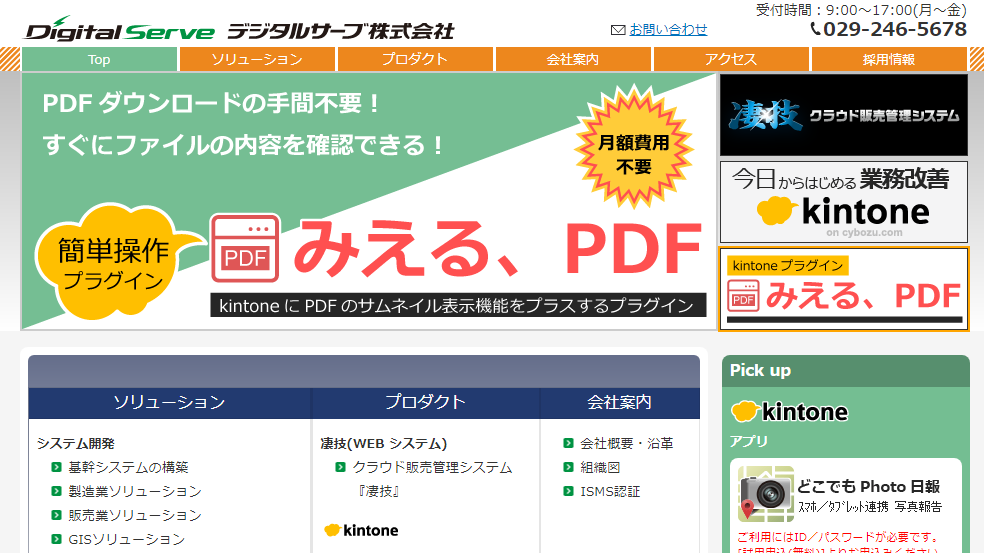Click the green arrow icon beside ISMS認証
Screen dimensions: 984x553
568,491
